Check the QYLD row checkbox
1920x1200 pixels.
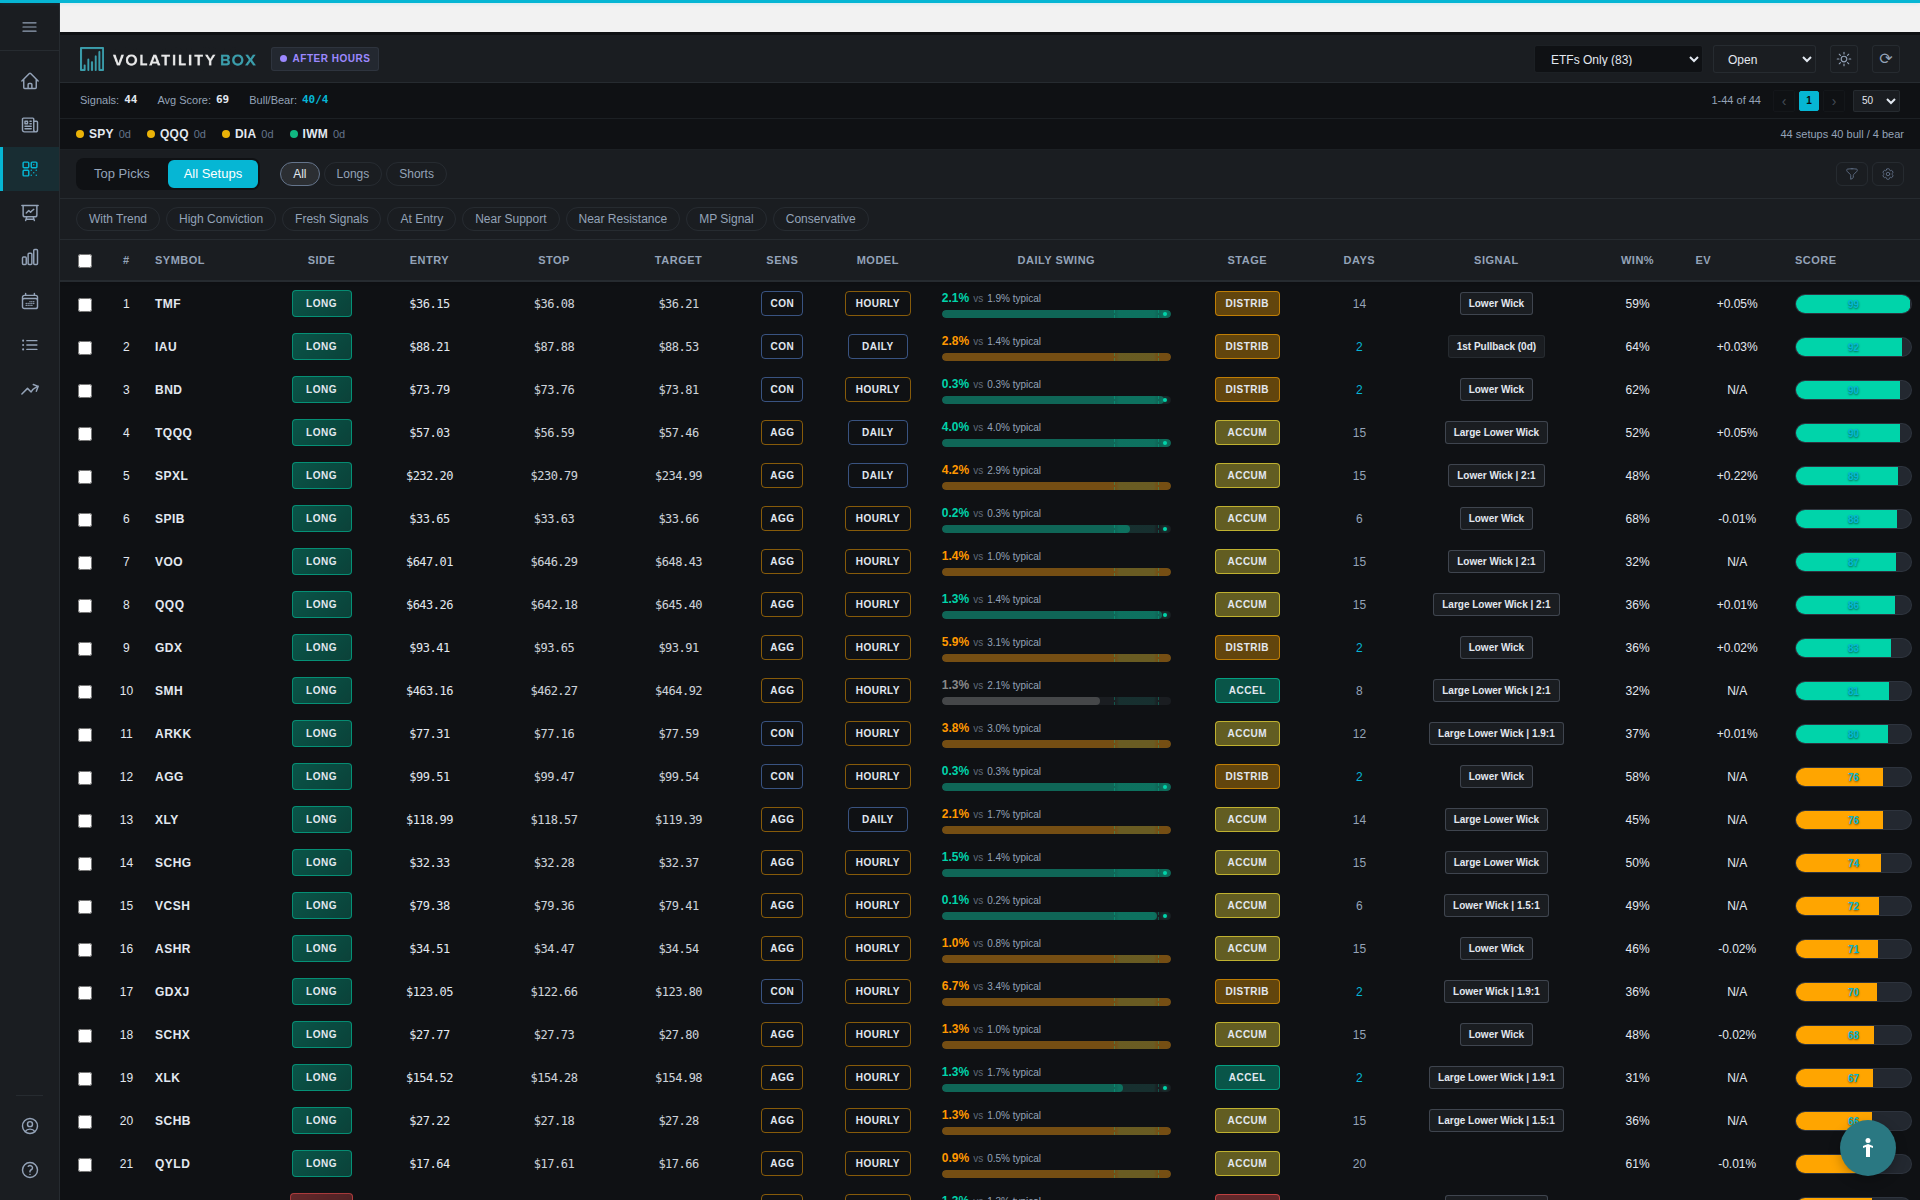point(85,1165)
